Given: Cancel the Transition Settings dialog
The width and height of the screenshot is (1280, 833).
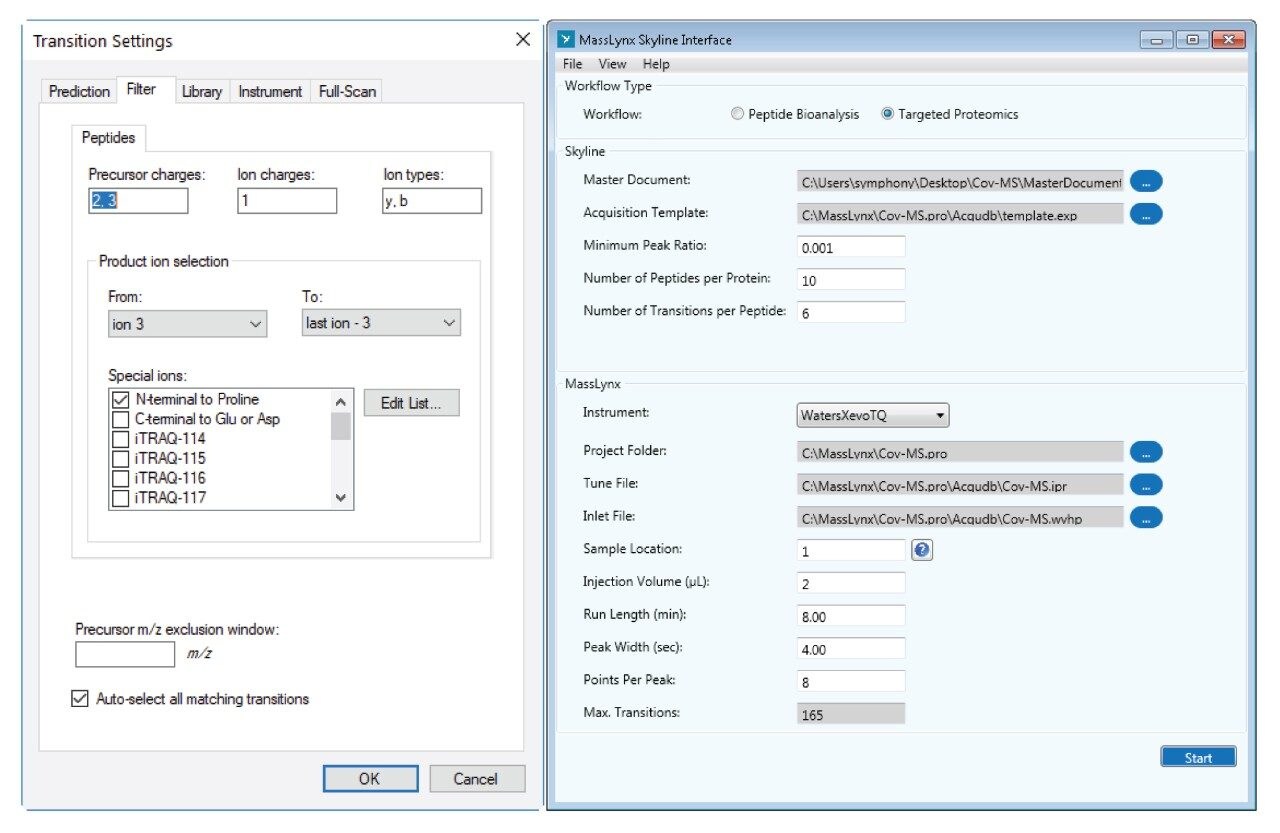Looking at the screenshot, I should 476,779.
